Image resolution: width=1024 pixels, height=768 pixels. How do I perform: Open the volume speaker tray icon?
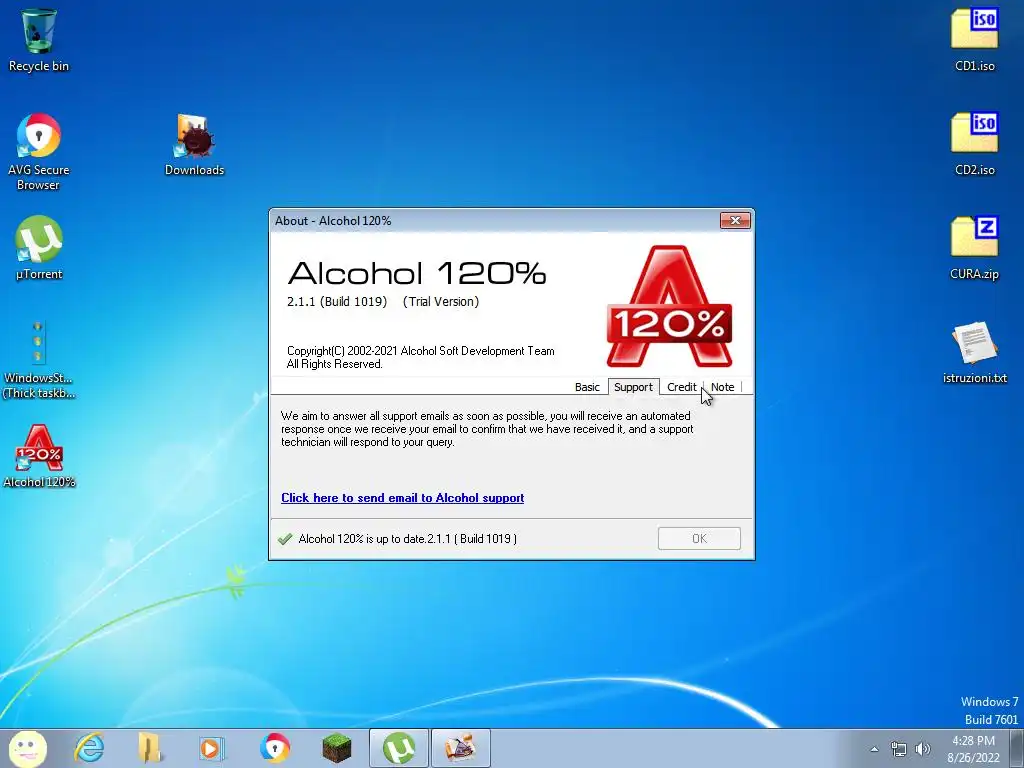click(922, 749)
